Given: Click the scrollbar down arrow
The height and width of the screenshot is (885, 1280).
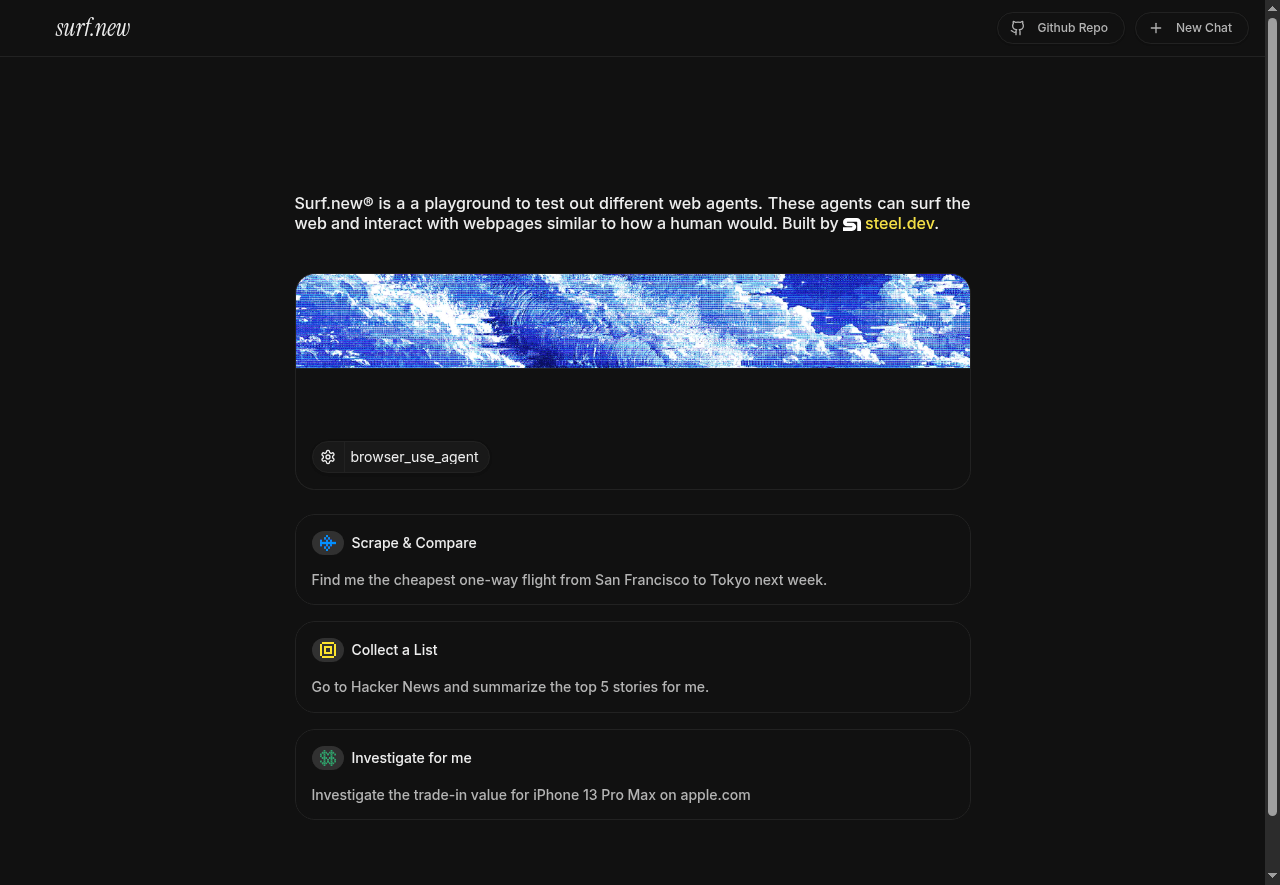Looking at the screenshot, I should (x=1272, y=877).
